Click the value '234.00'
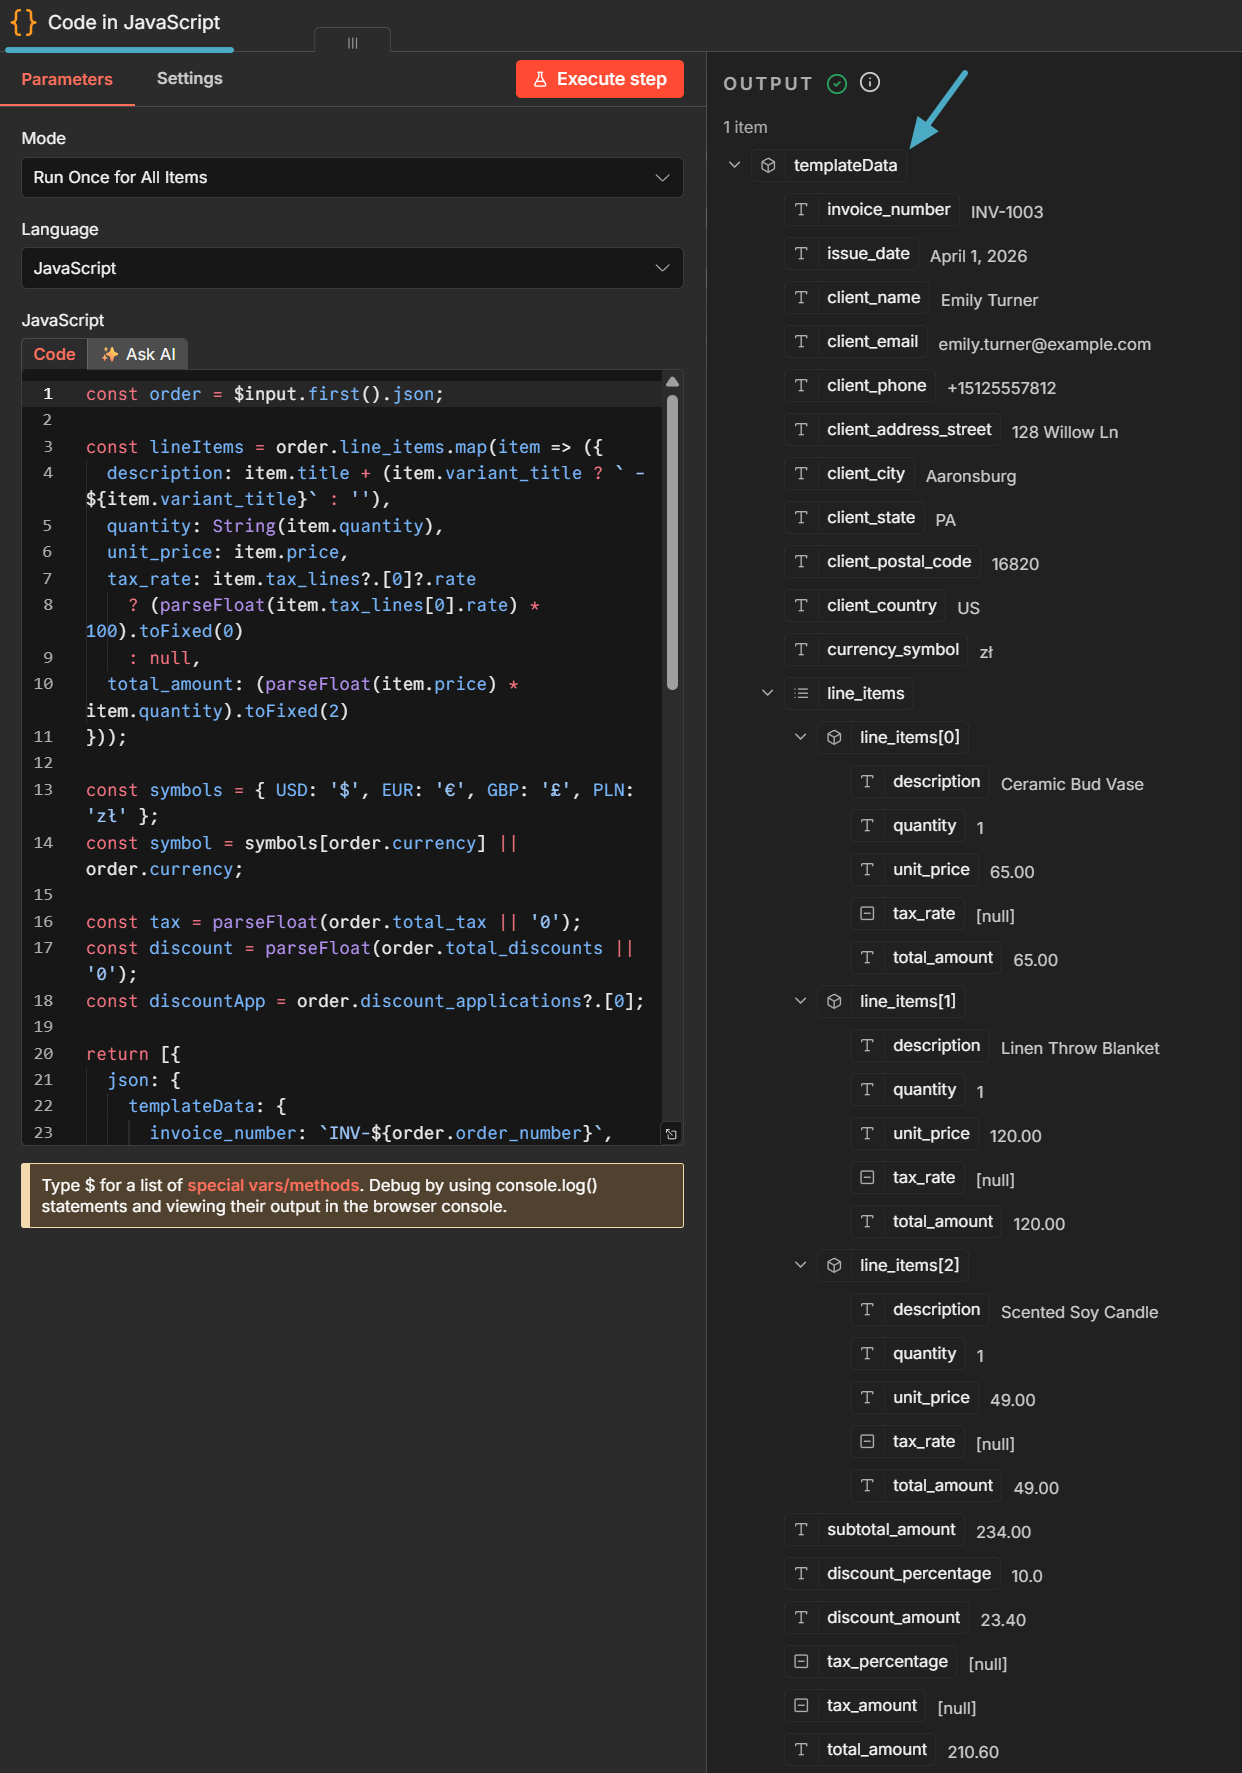The height and width of the screenshot is (1773, 1242). (1004, 1532)
